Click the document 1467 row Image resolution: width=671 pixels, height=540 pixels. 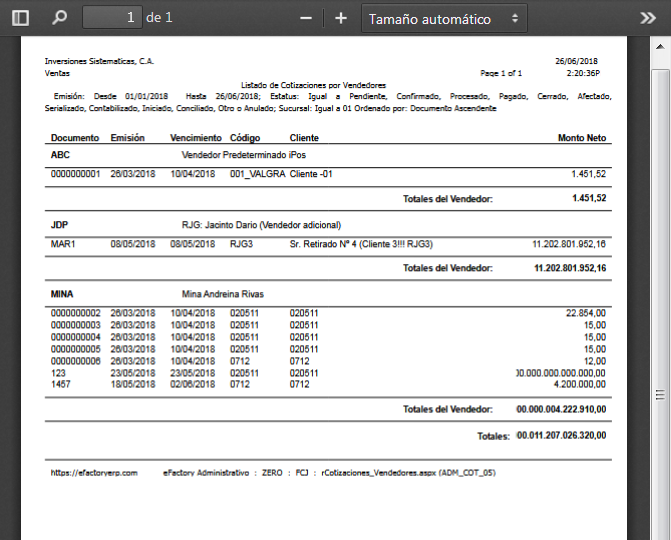coord(62,383)
